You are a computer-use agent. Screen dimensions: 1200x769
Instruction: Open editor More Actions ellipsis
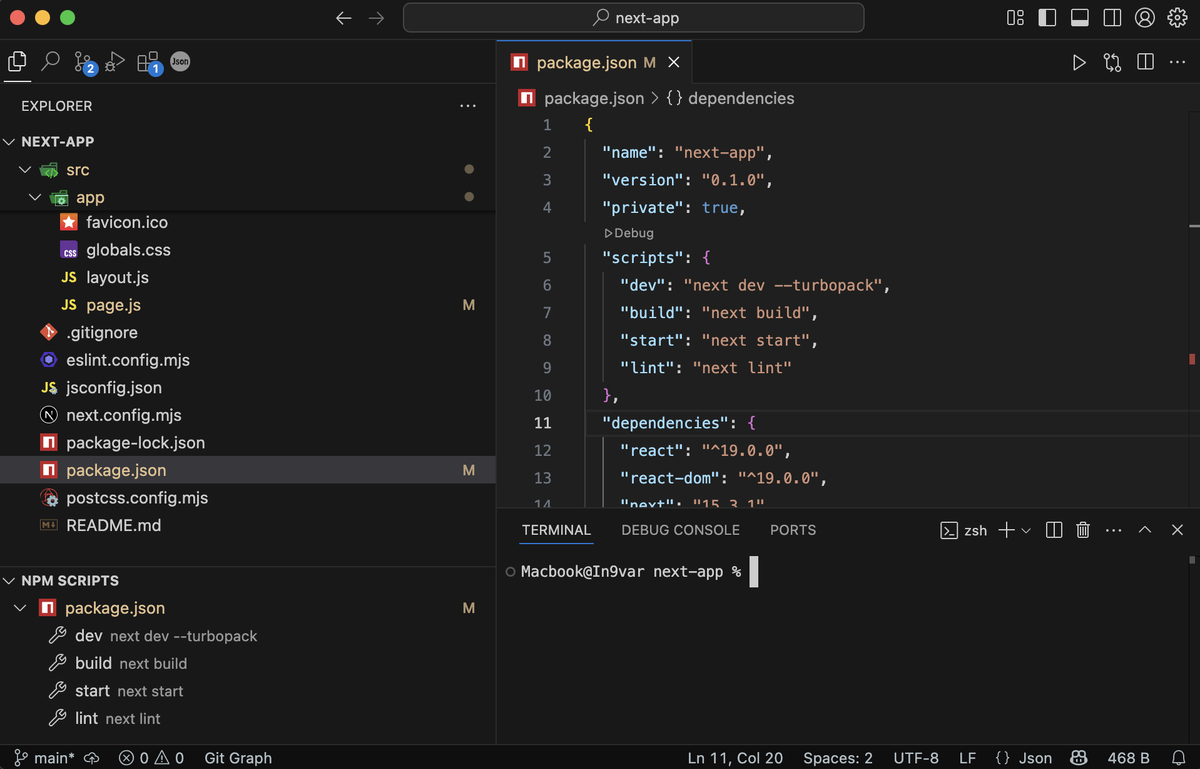coord(1178,63)
